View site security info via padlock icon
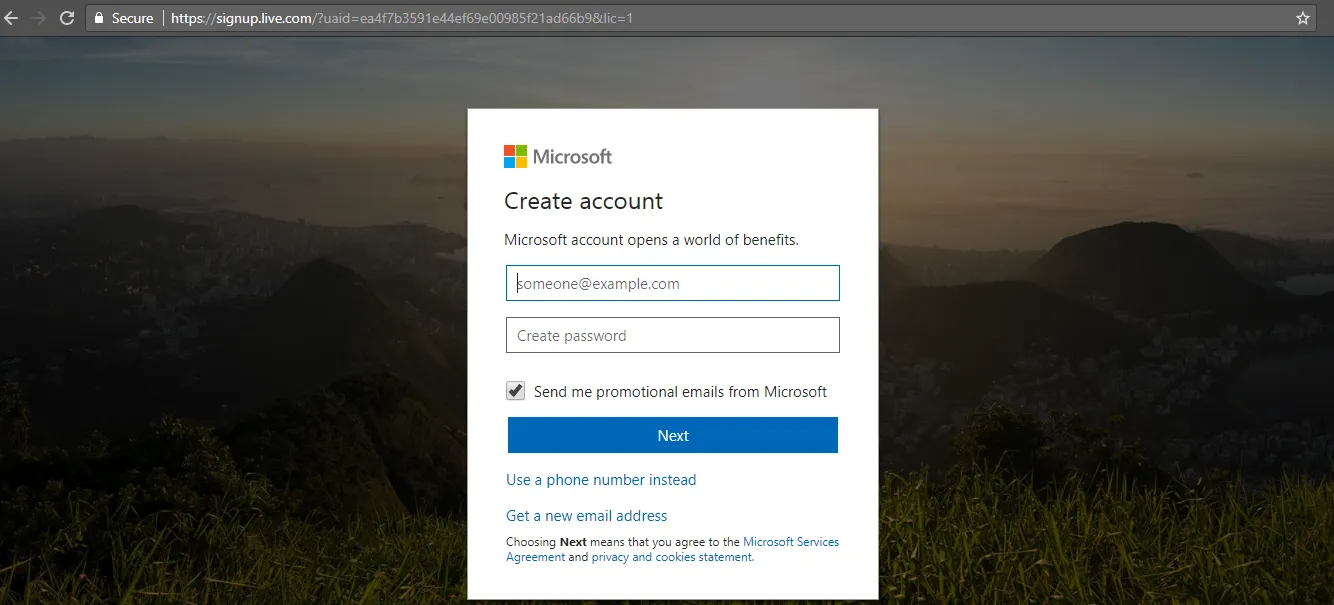The width and height of the screenshot is (1334, 605). pos(99,18)
